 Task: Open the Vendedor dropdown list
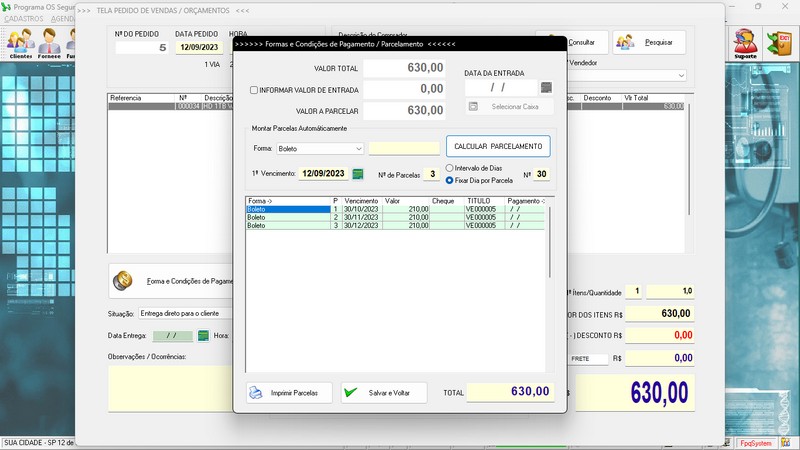(681, 76)
